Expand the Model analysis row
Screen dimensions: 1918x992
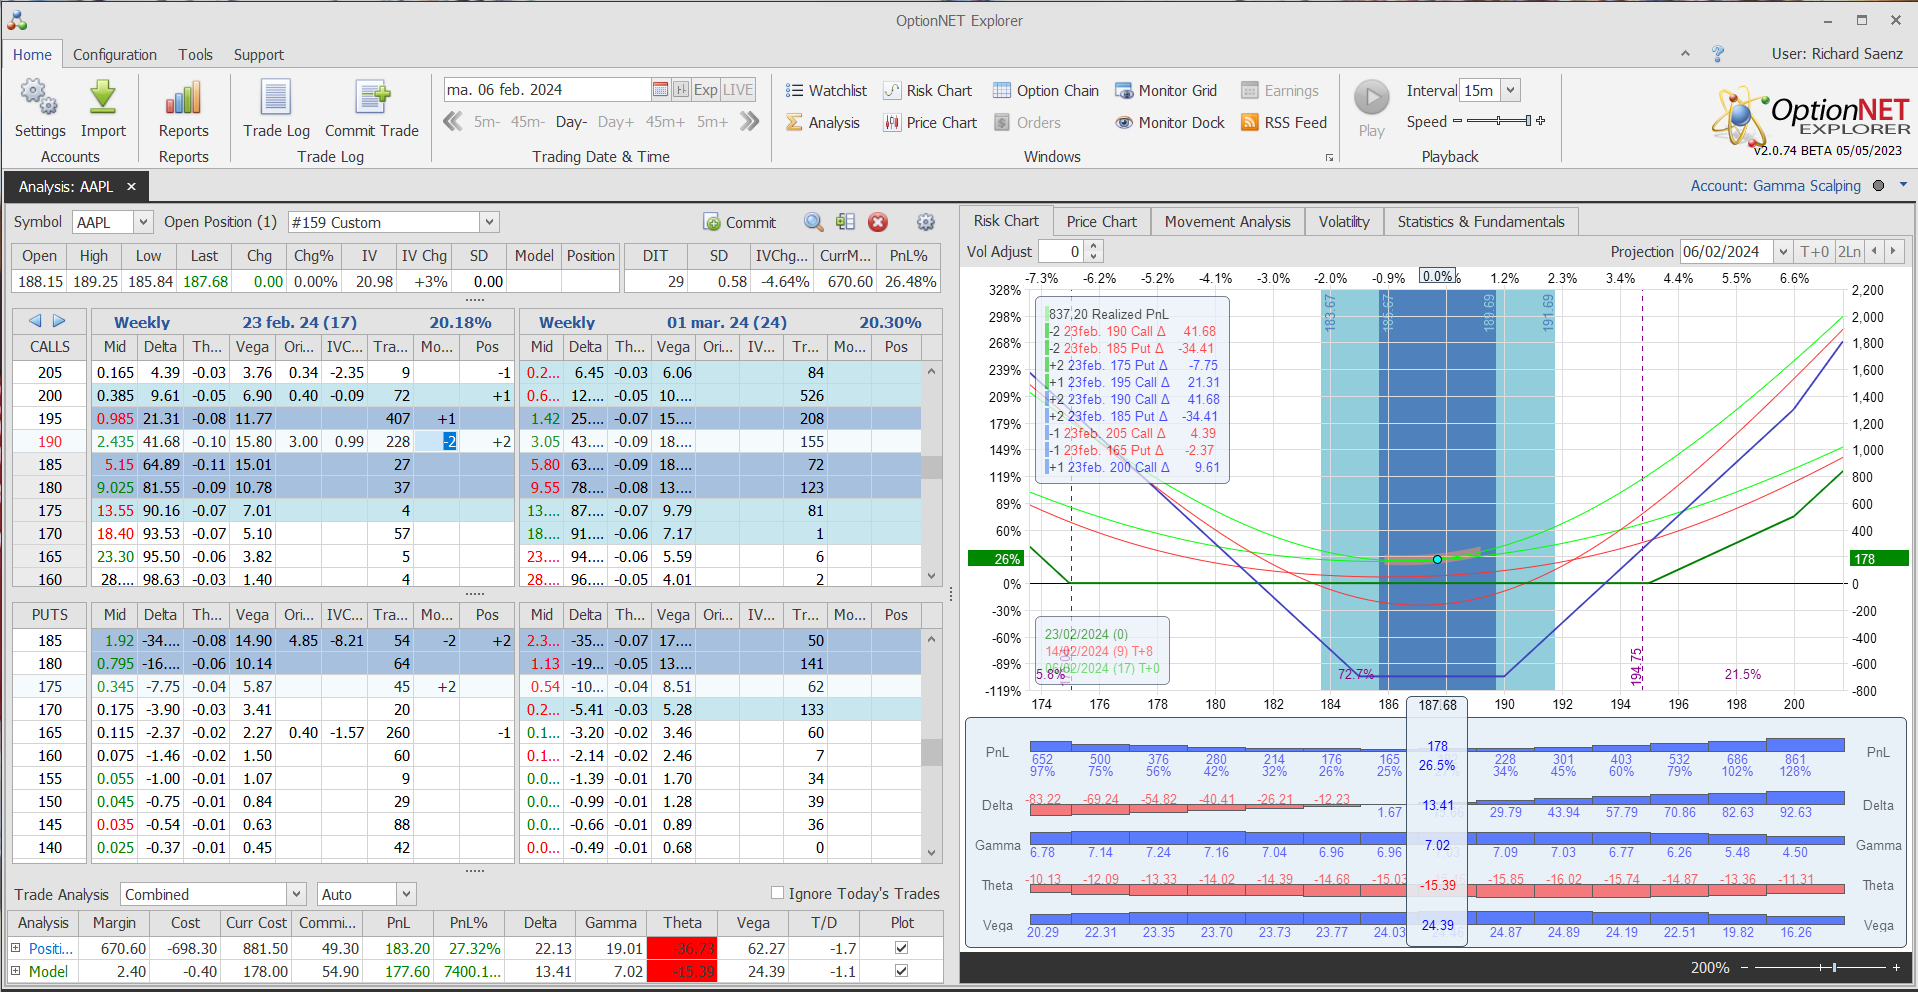(15, 971)
